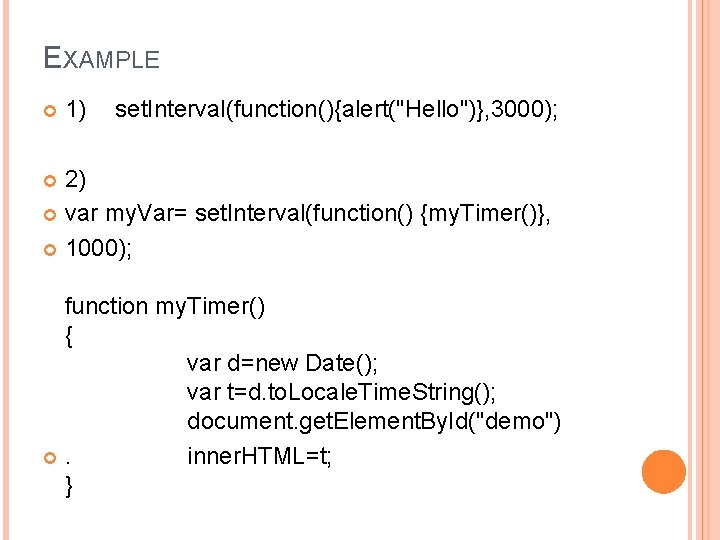
Task: Click the "1000);" text
Action: click(x=98, y=249)
